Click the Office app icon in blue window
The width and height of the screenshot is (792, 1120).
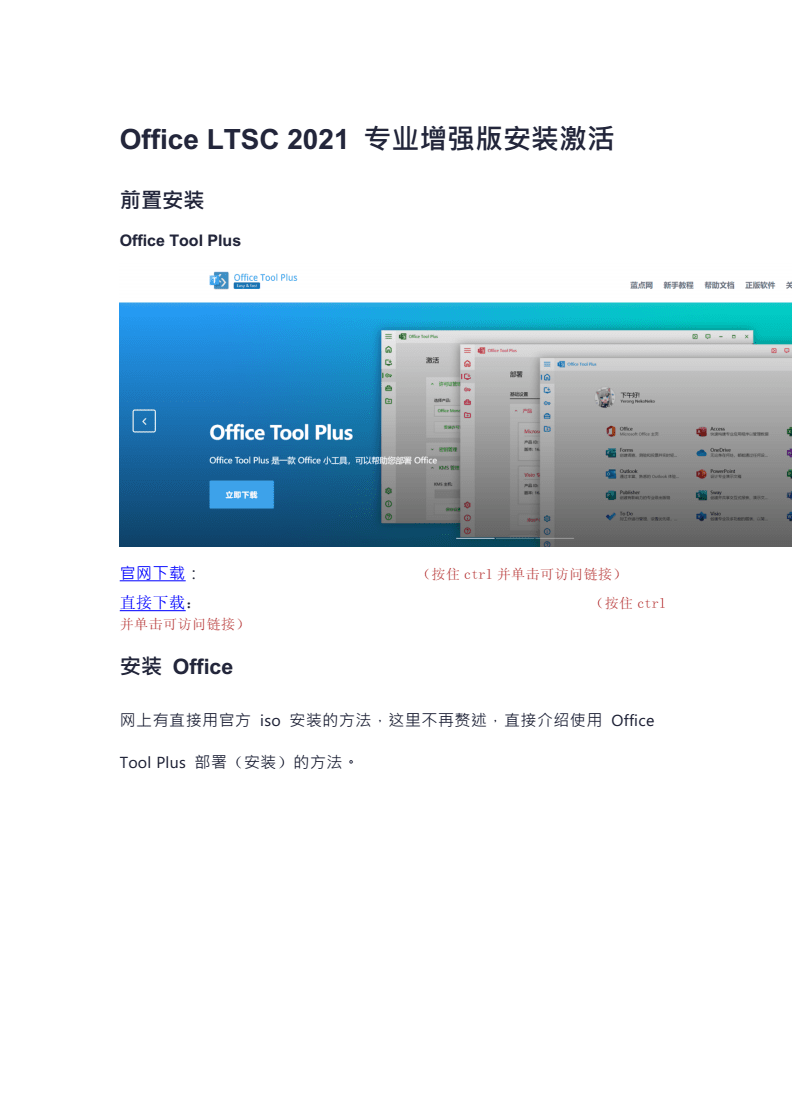(x=611, y=431)
